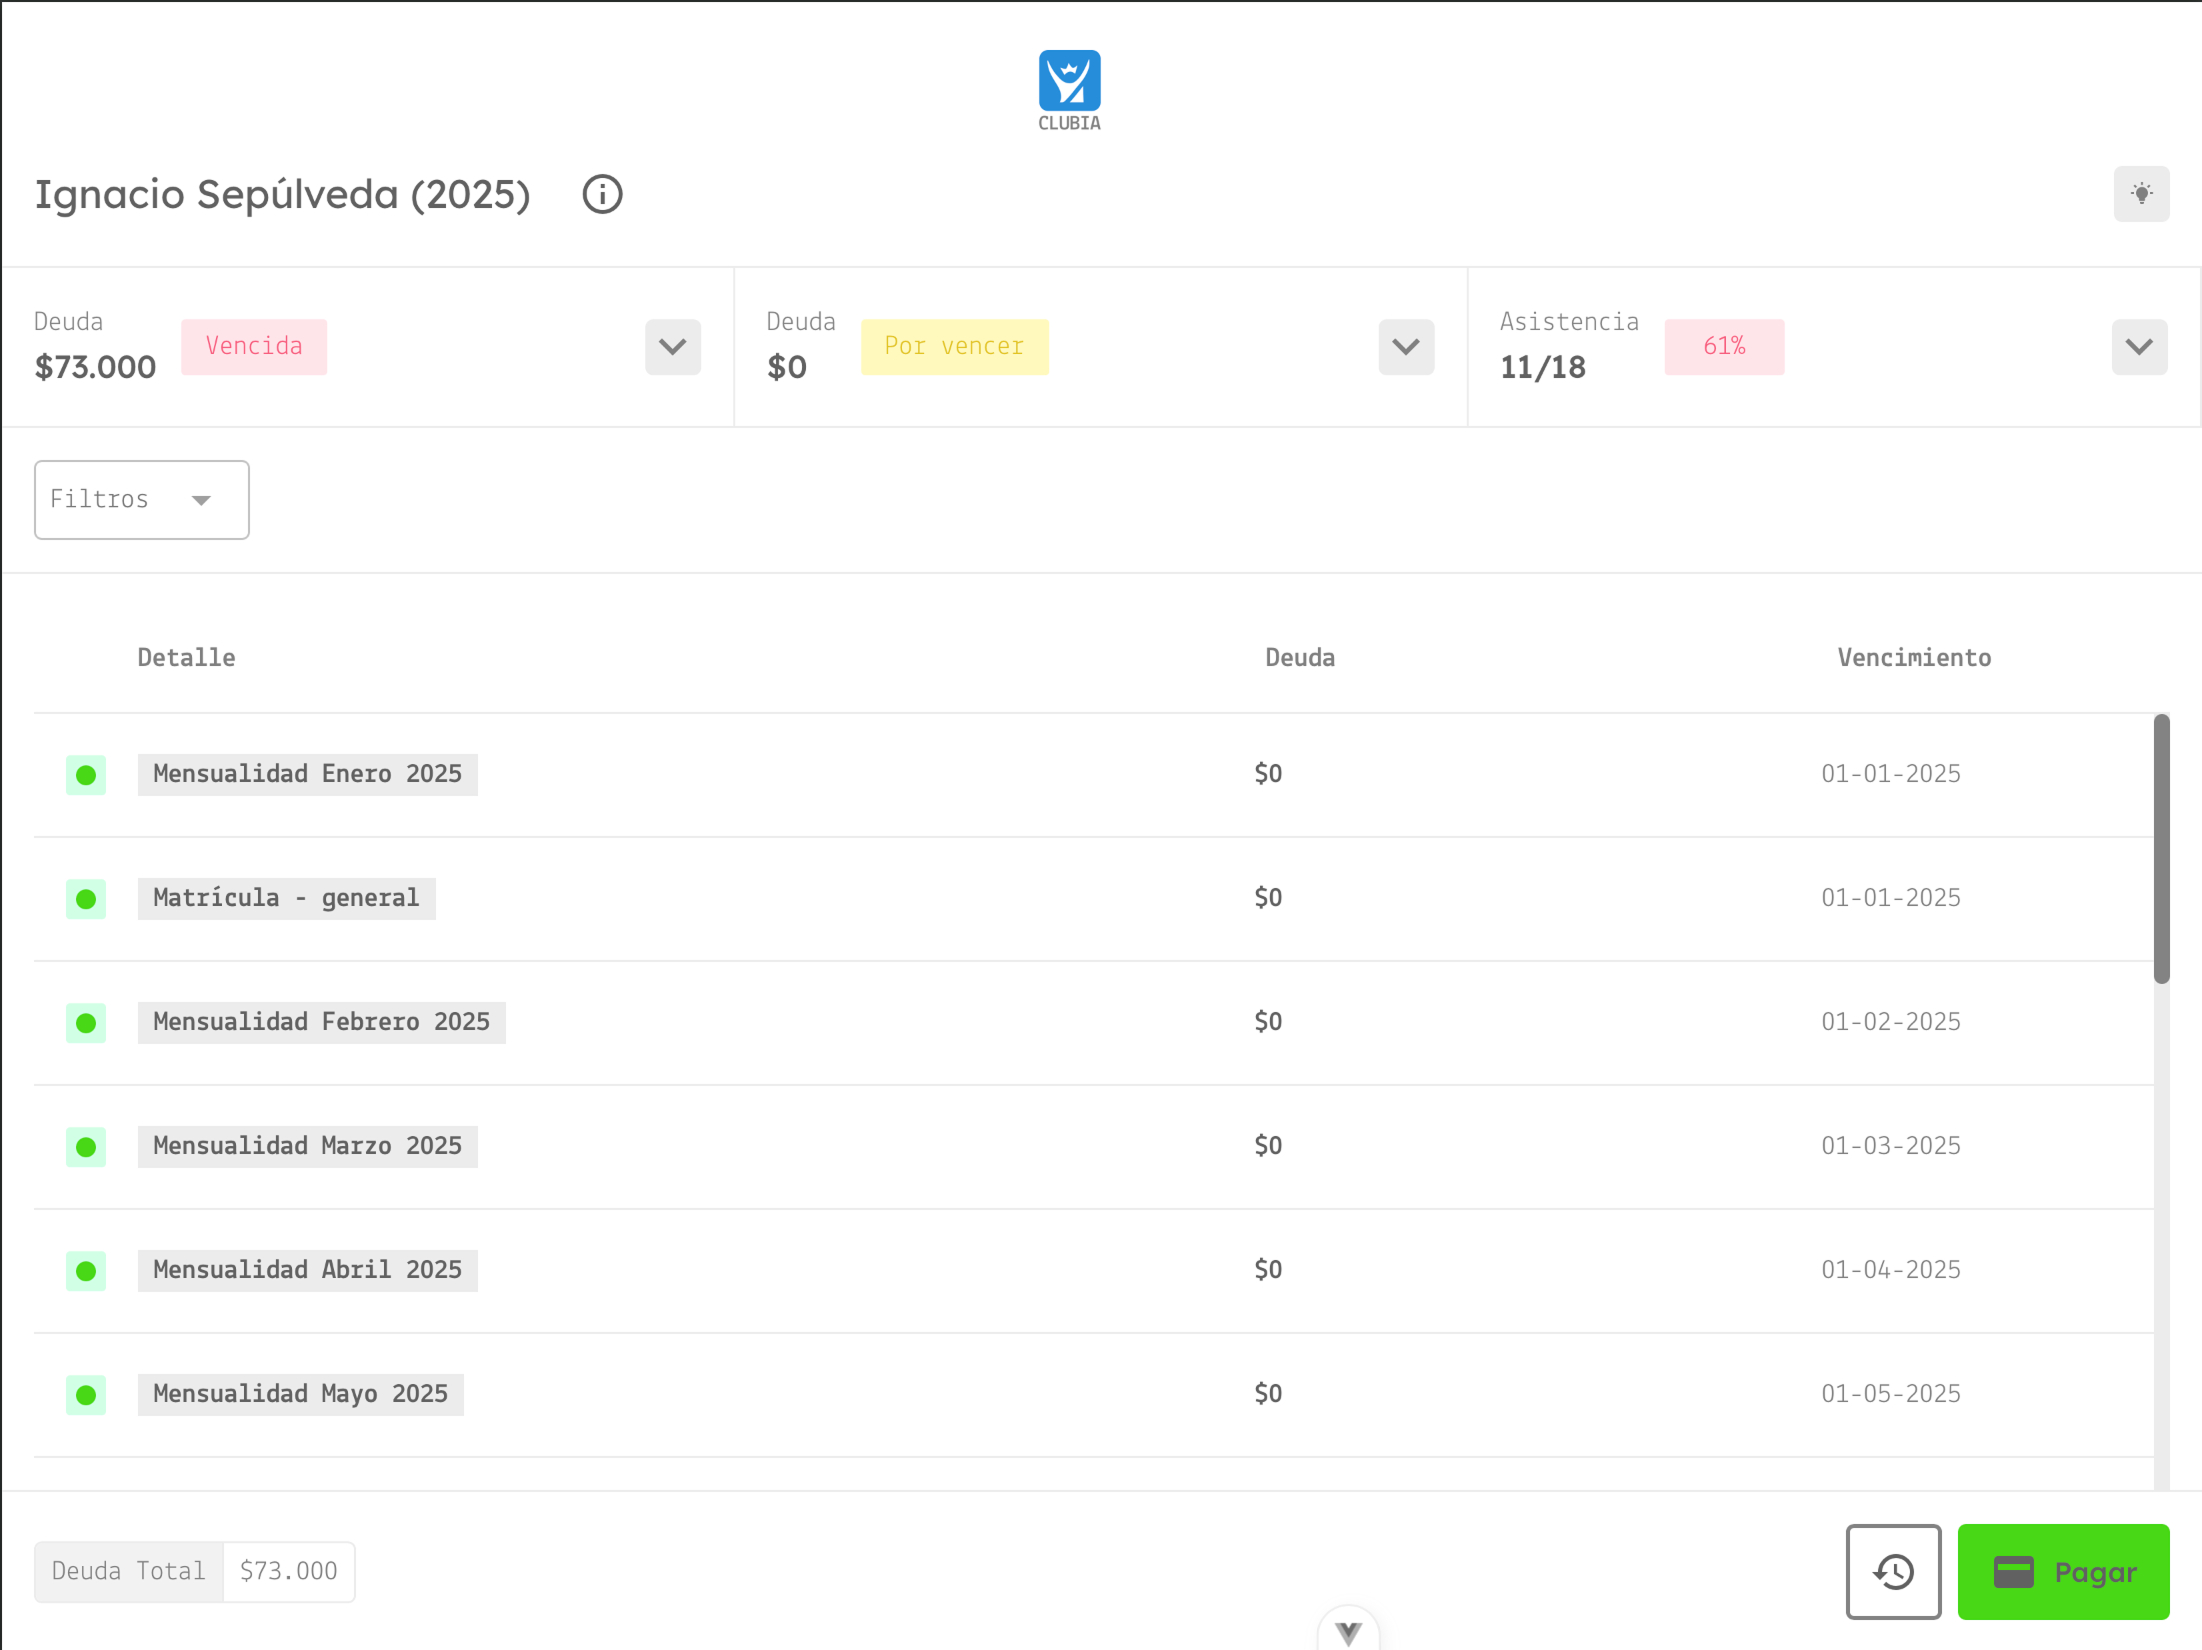This screenshot has width=2202, height=1650.
Task: Click green status dot for Mensualidad Enero
Action: (x=86, y=775)
